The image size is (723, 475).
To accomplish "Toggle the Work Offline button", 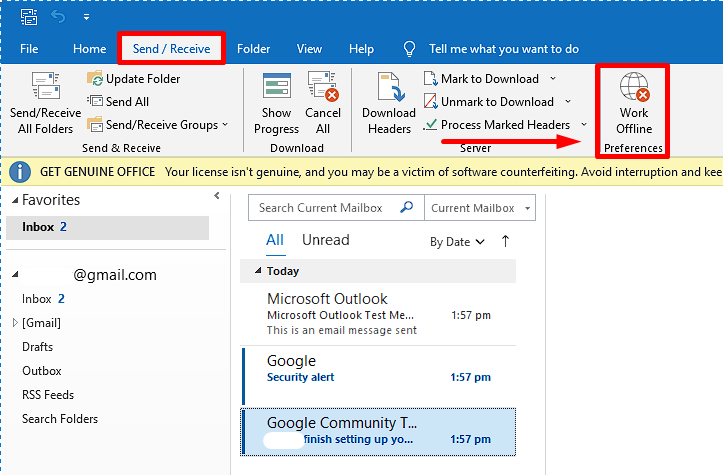I will click(x=634, y=103).
